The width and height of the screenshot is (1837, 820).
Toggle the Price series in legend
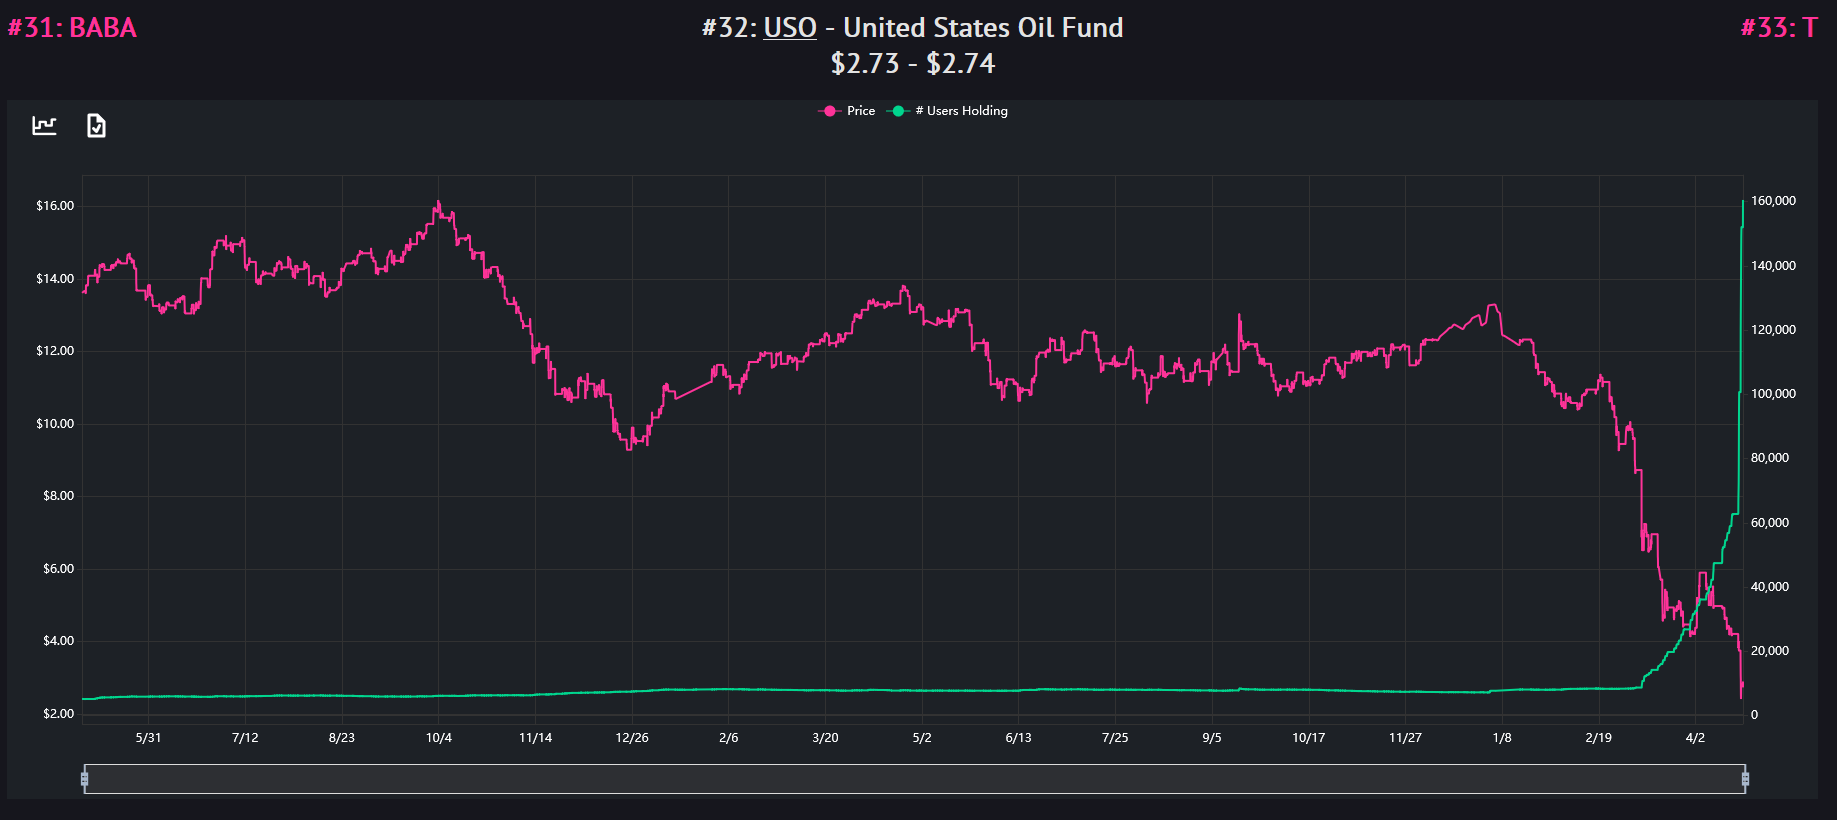(x=847, y=111)
